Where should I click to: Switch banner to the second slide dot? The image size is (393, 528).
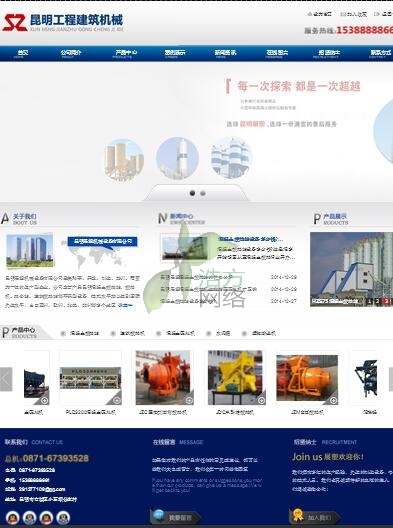pyautogui.click(x=203, y=193)
